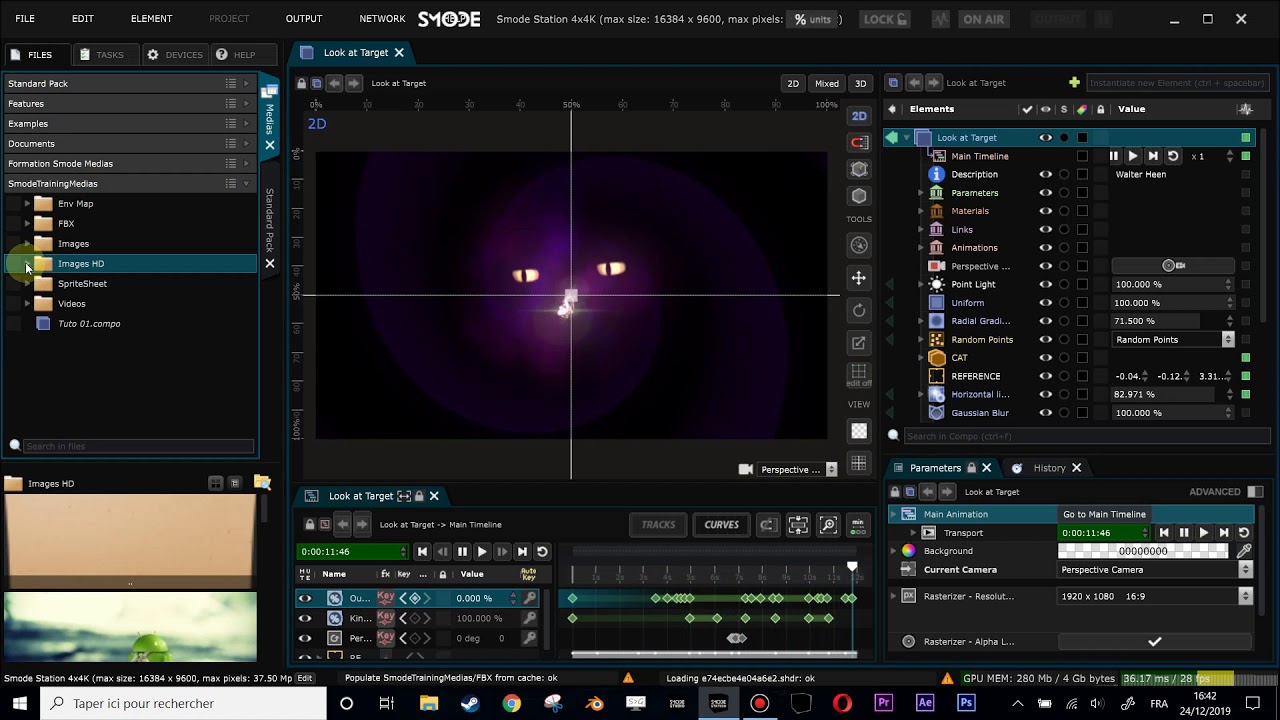1280x720 pixels.
Task: Select the move tool in viewport toolbar
Action: (x=859, y=278)
